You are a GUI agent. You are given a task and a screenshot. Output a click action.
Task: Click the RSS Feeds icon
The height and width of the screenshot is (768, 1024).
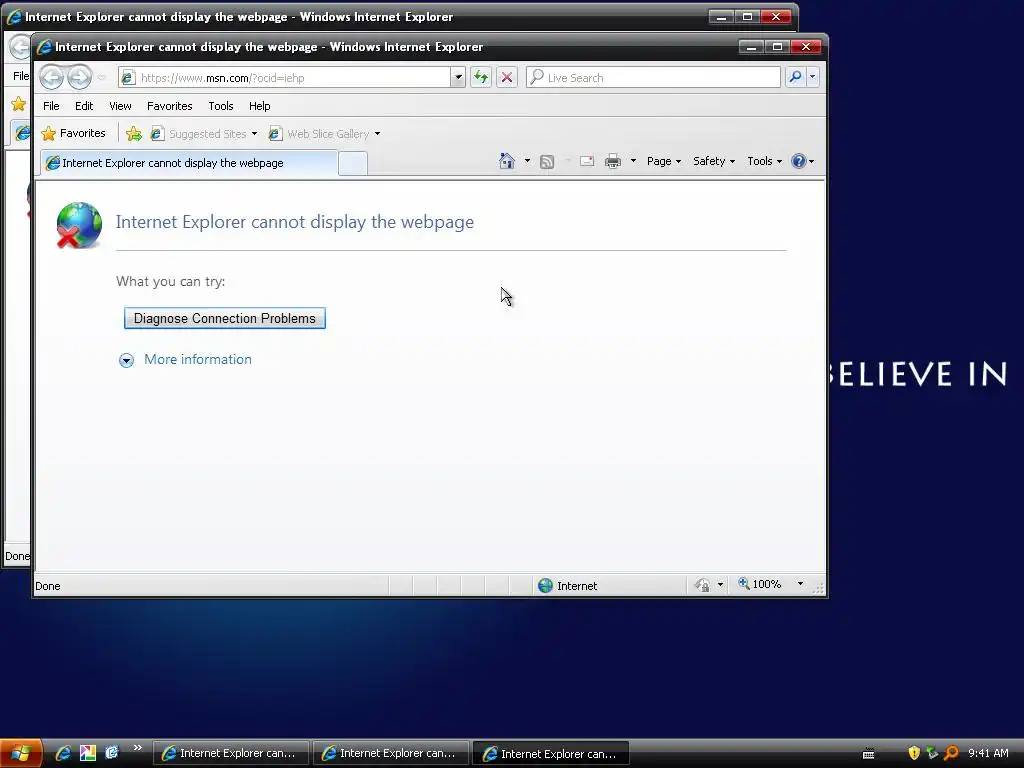(547, 161)
